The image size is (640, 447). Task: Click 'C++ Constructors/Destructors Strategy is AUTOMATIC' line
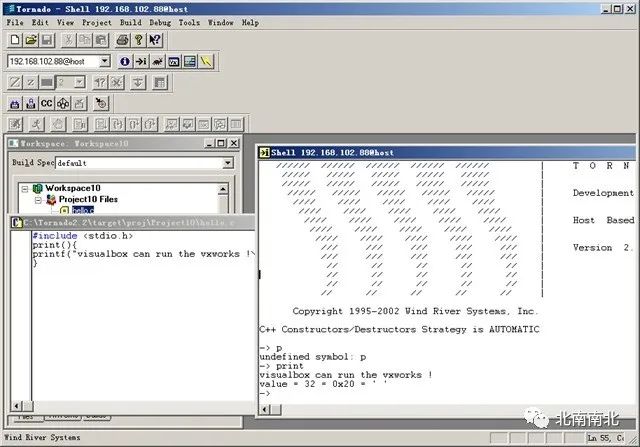(399, 329)
